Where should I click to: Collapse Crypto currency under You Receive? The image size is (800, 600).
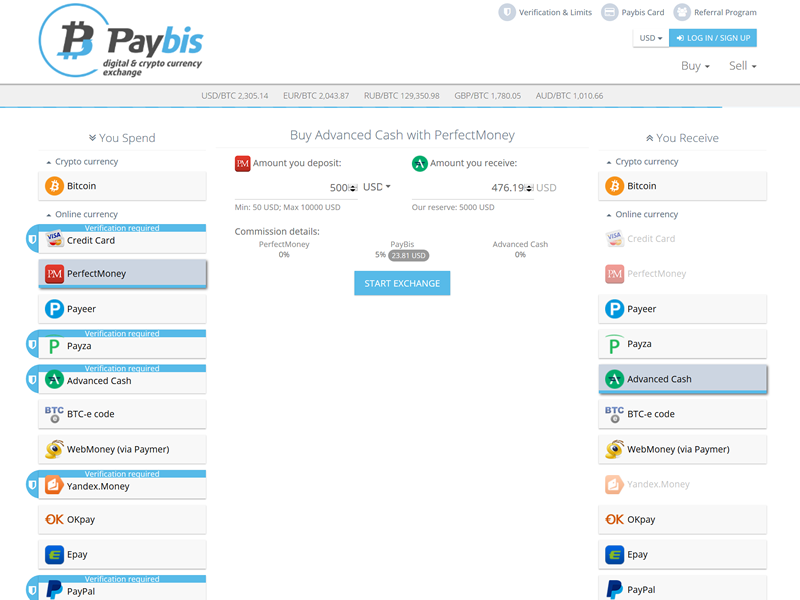pyautogui.click(x=642, y=162)
